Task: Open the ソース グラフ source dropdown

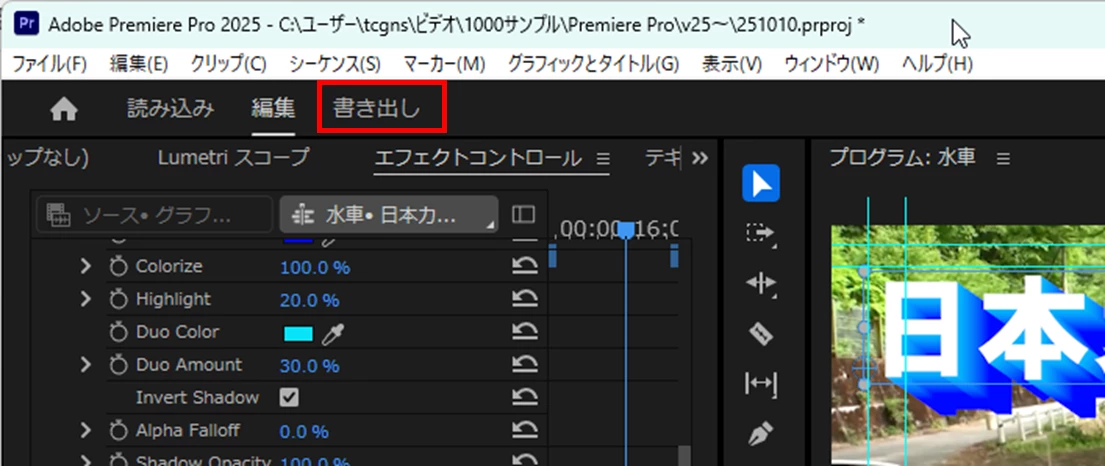Action: [154, 214]
